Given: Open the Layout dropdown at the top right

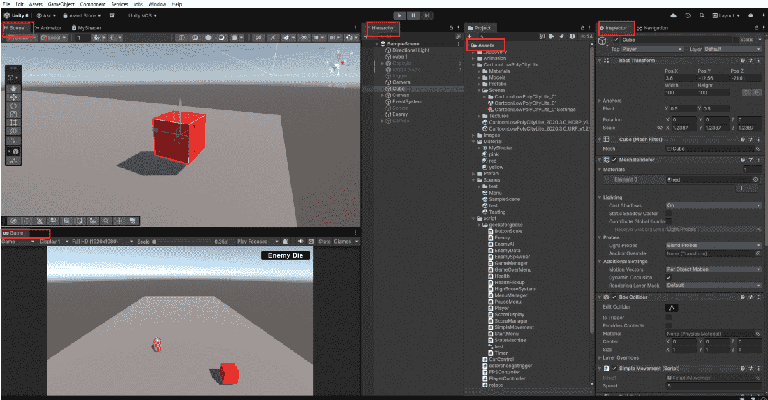Looking at the screenshot, I should point(726,16).
